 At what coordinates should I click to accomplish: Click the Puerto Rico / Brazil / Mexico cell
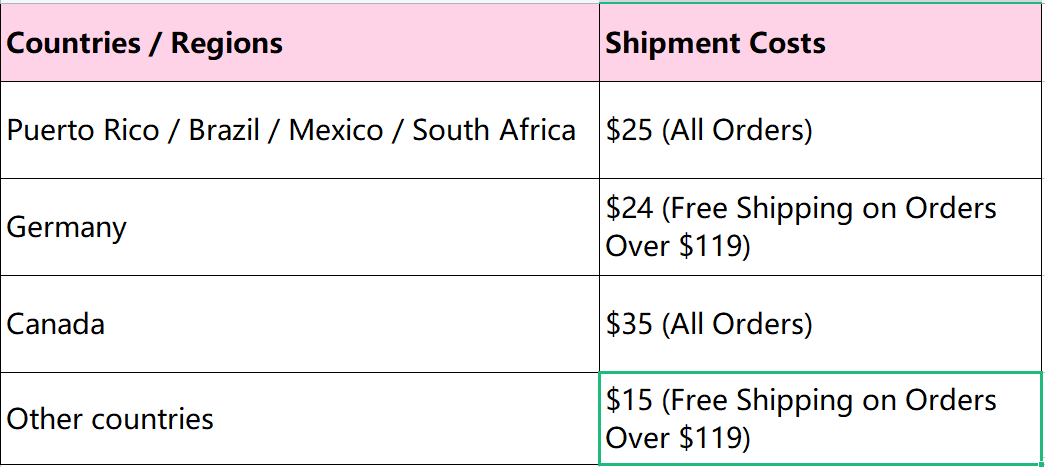pyautogui.click(x=300, y=130)
